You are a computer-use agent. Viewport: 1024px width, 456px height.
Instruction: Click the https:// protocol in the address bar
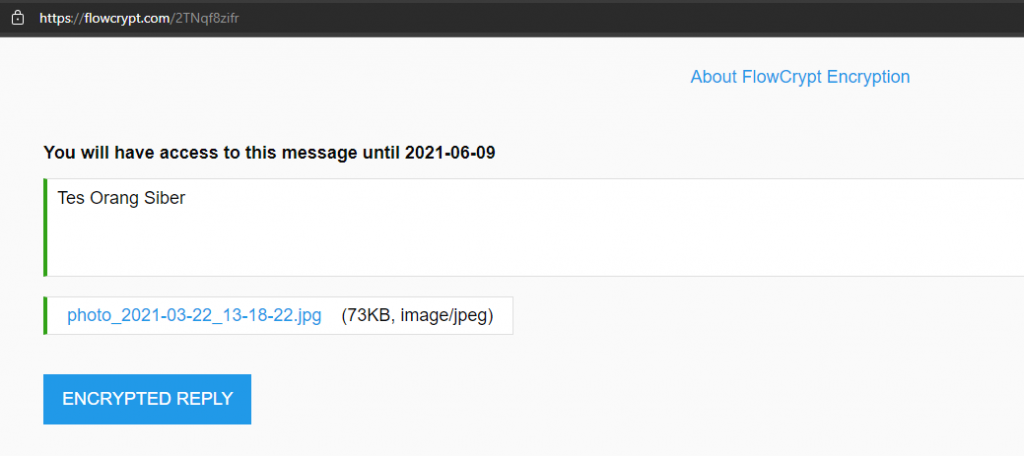(x=61, y=18)
